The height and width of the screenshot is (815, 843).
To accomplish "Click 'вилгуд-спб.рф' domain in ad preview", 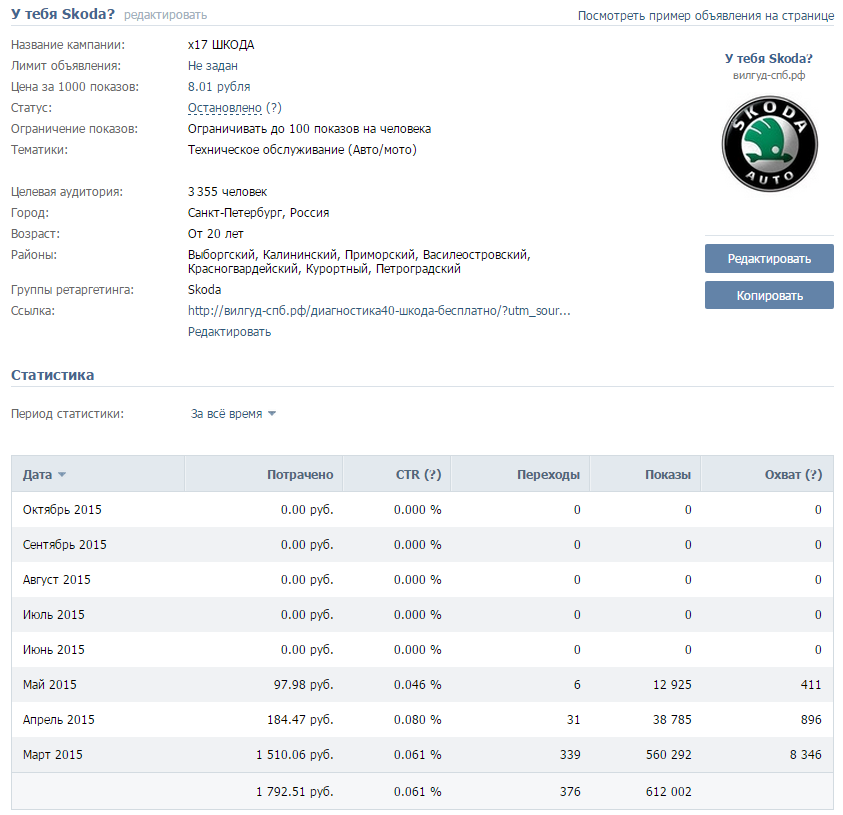I will click(x=769, y=75).
